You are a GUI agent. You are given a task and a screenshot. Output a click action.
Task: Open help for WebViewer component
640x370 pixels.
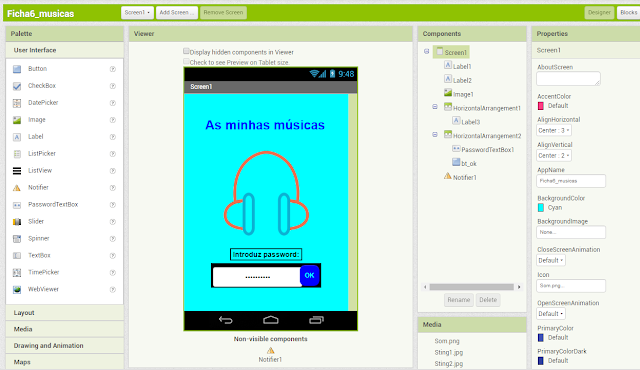[x=113, y=290]
